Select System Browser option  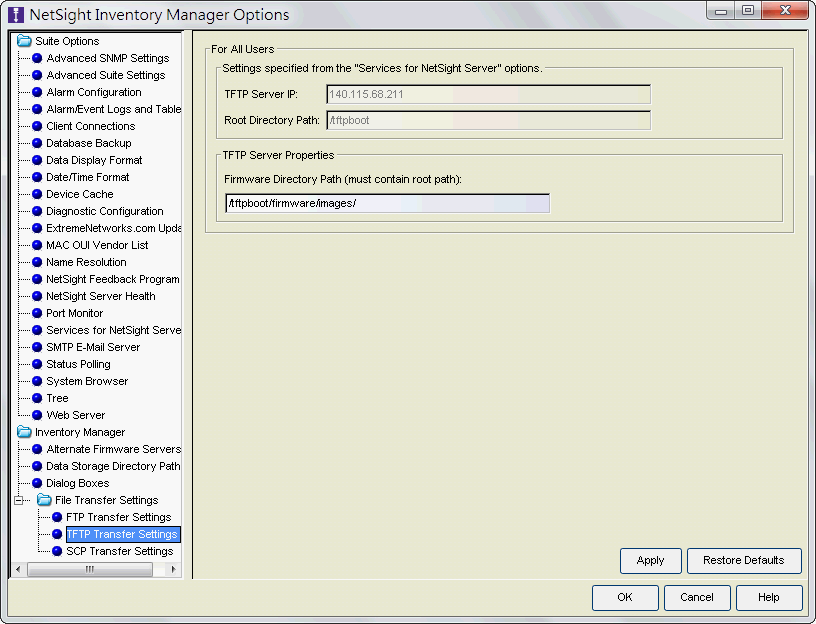tap(87, 381)
